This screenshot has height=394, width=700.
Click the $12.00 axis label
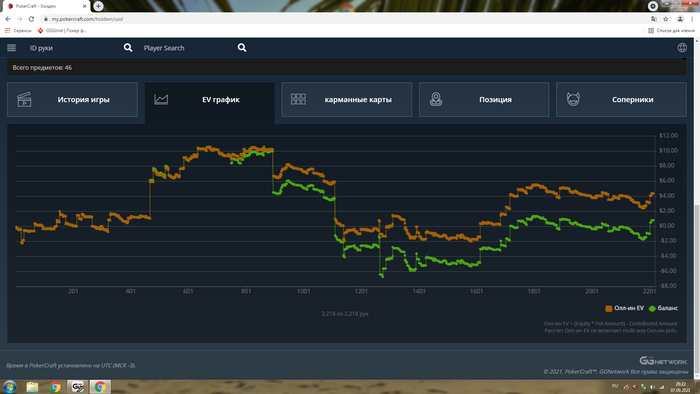[668, 135]
